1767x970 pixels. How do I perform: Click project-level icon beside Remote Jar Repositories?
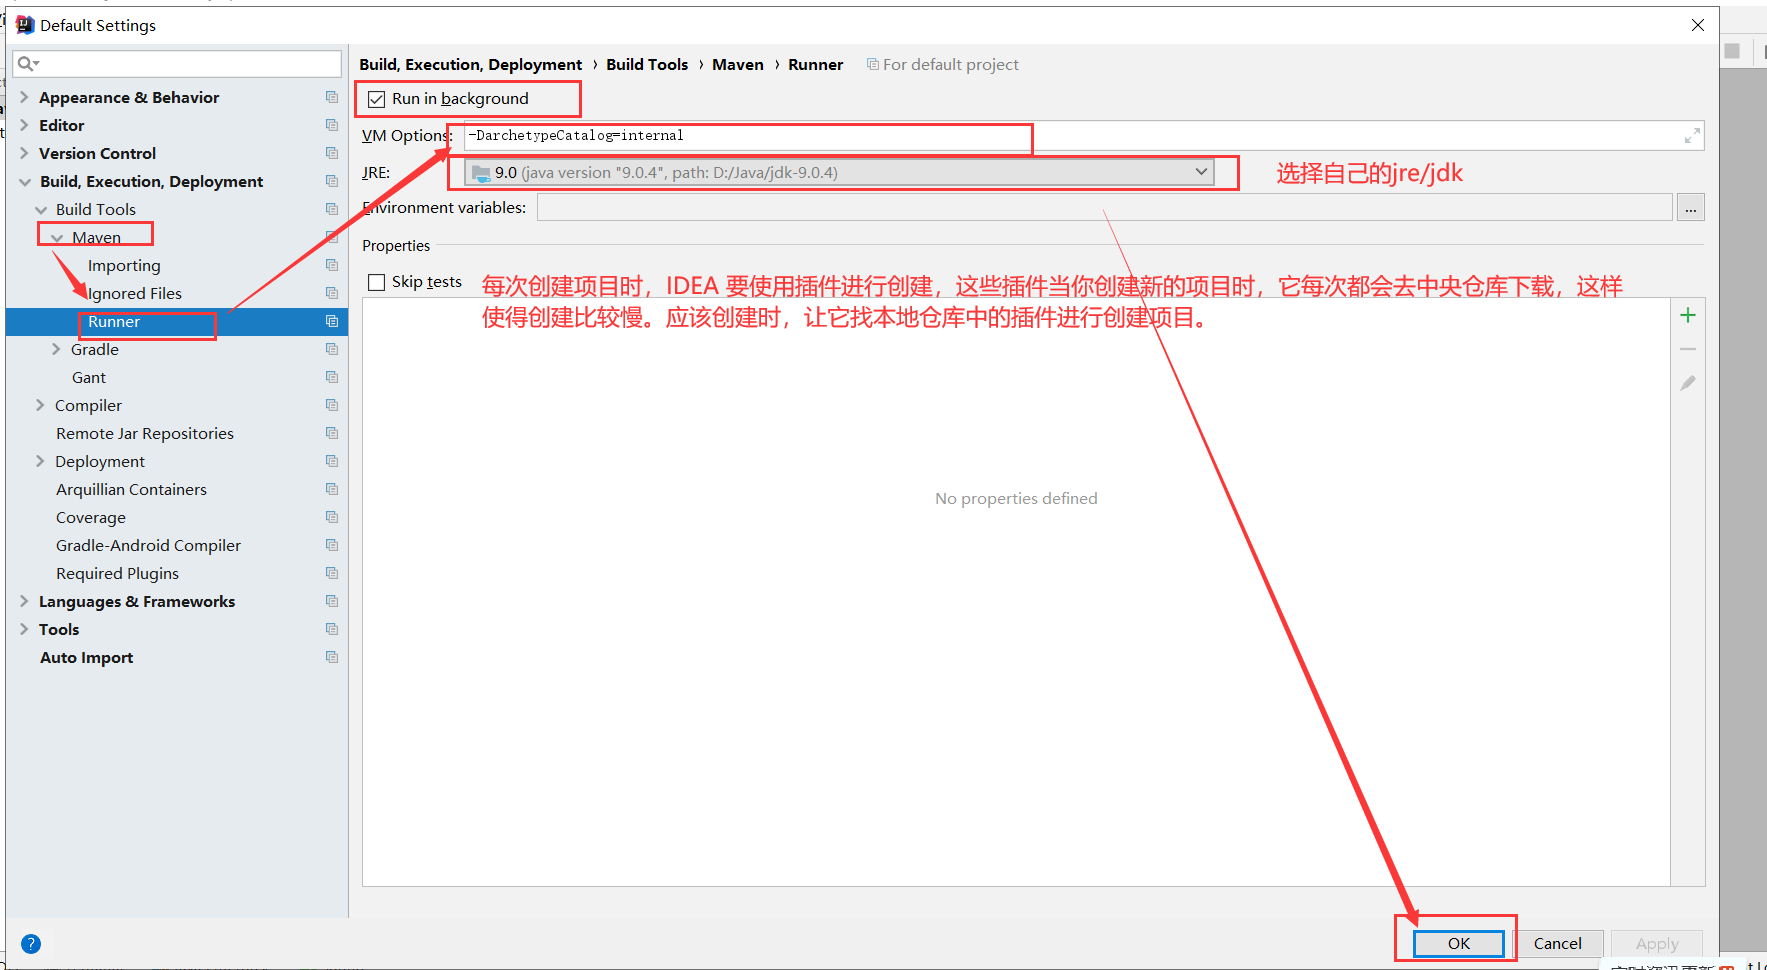tap(332, 433)
